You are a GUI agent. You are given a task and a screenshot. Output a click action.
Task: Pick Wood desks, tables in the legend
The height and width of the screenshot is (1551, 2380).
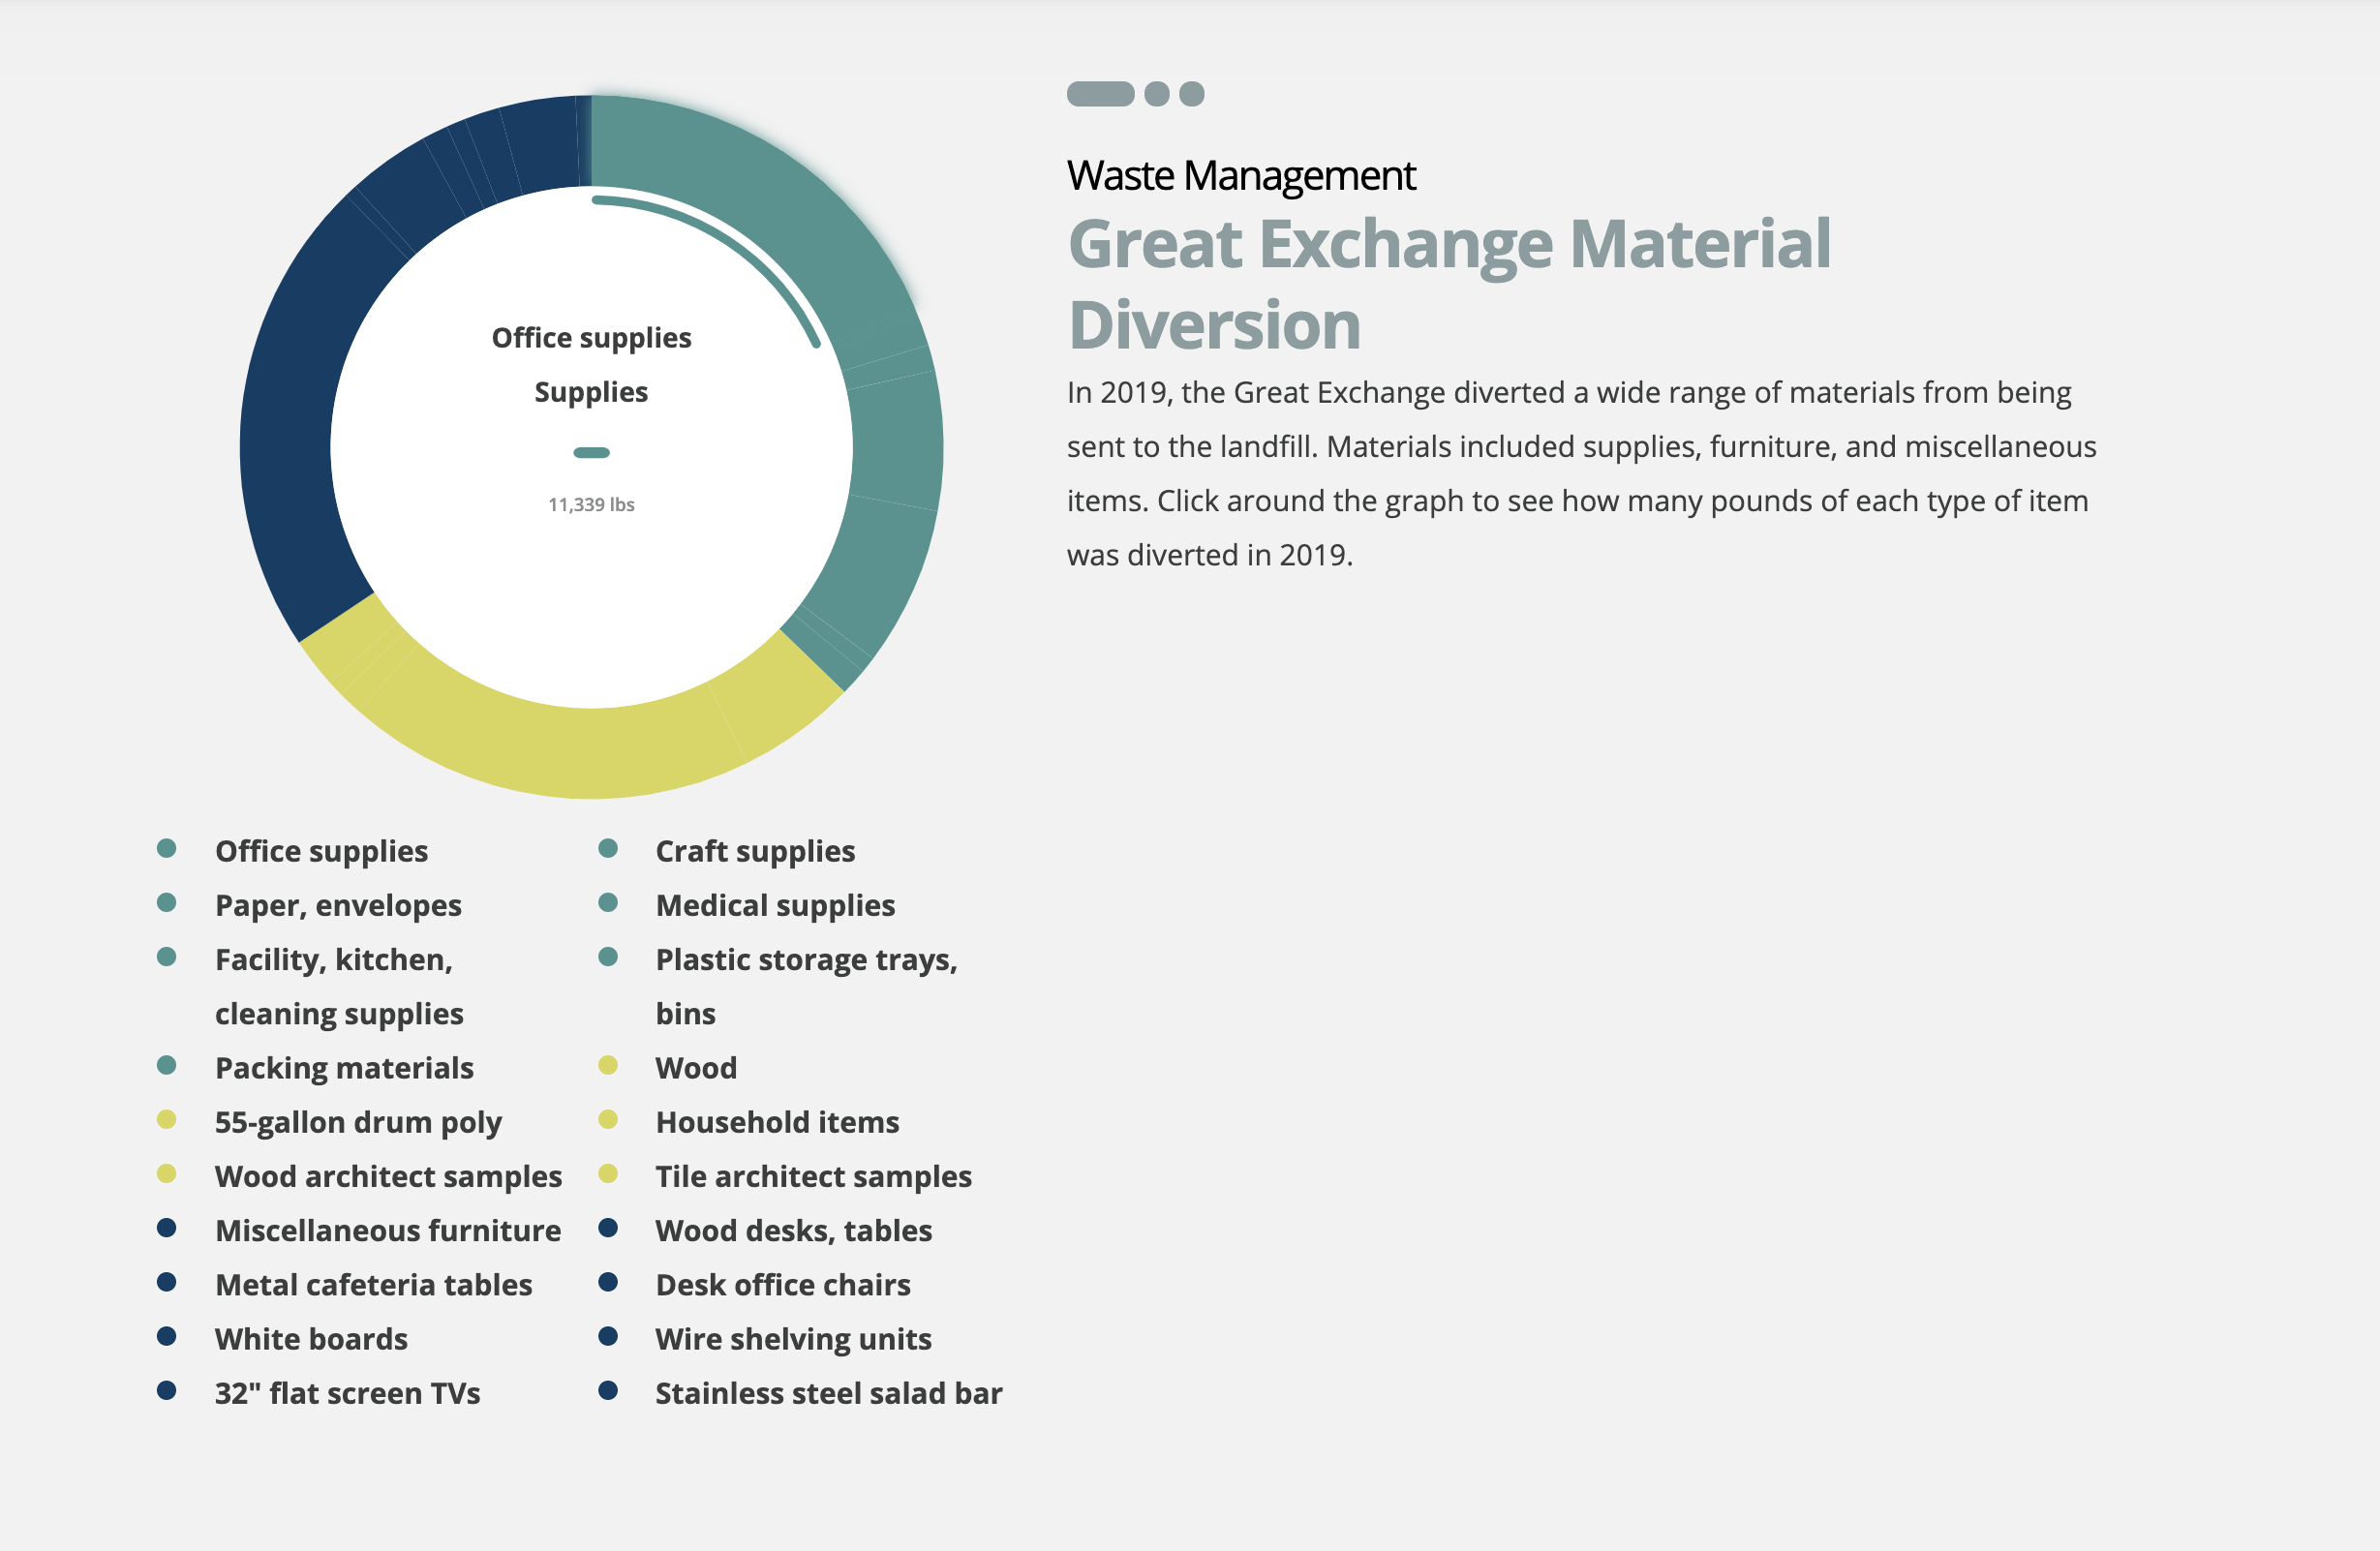793,1230
